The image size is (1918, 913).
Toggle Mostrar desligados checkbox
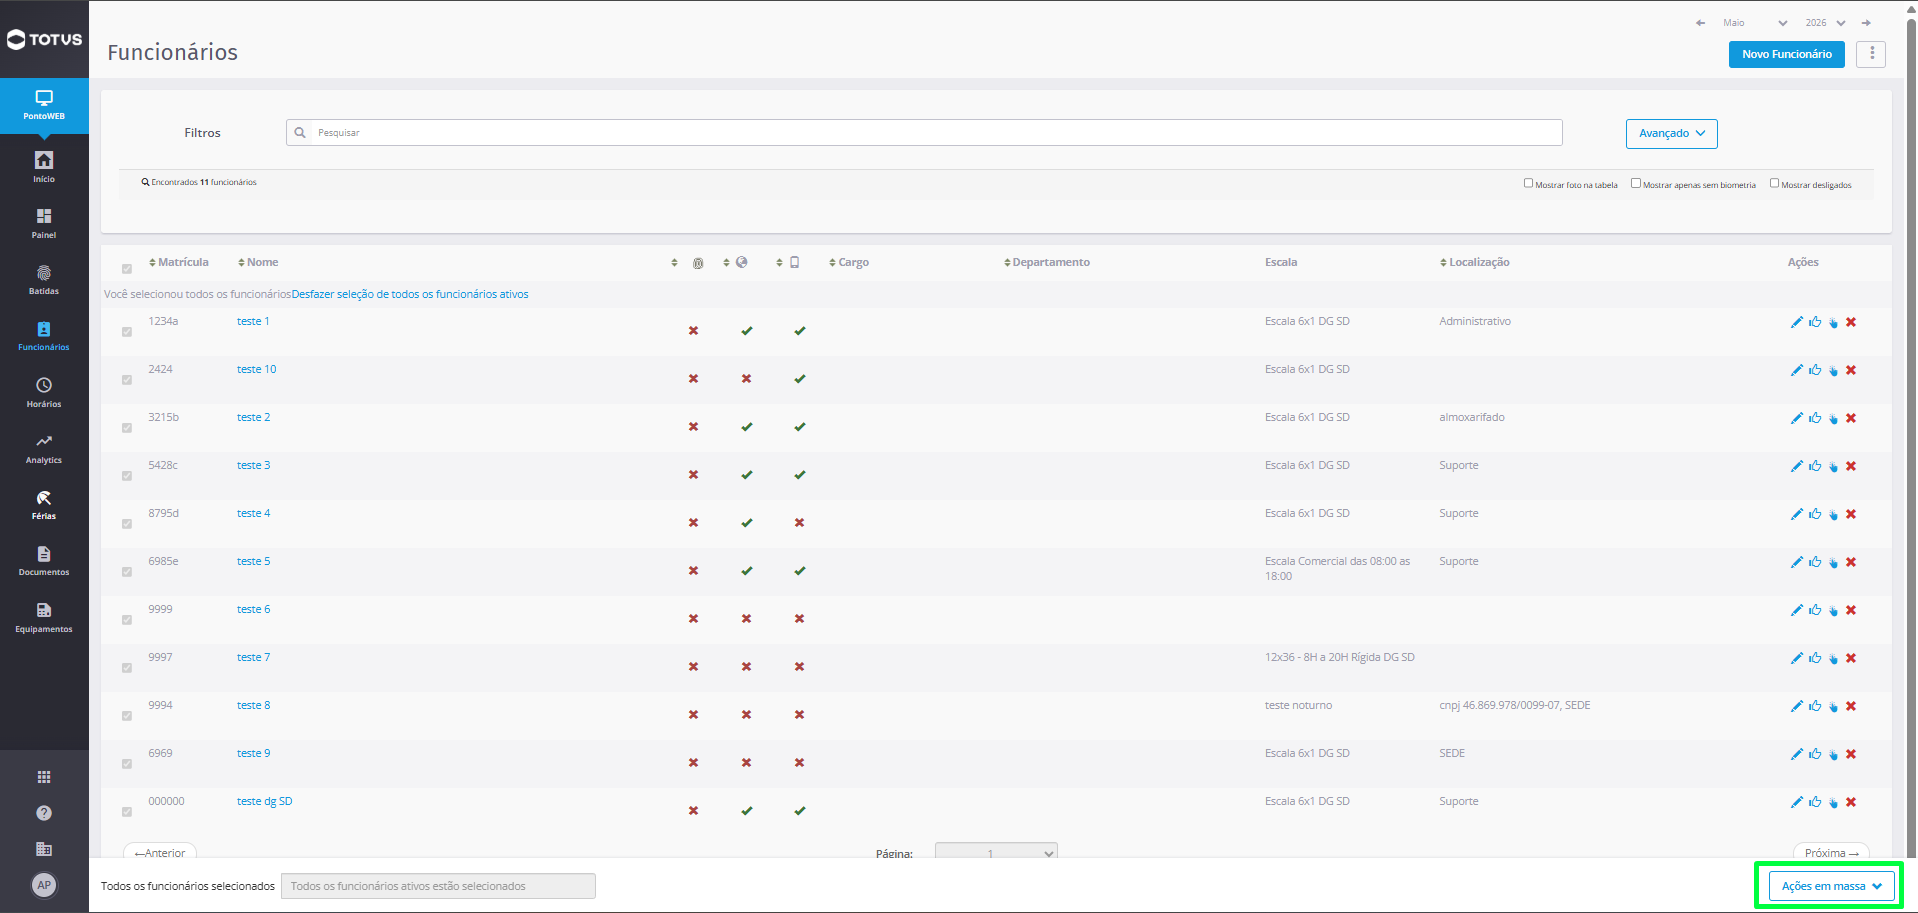tap(1774, 183)
